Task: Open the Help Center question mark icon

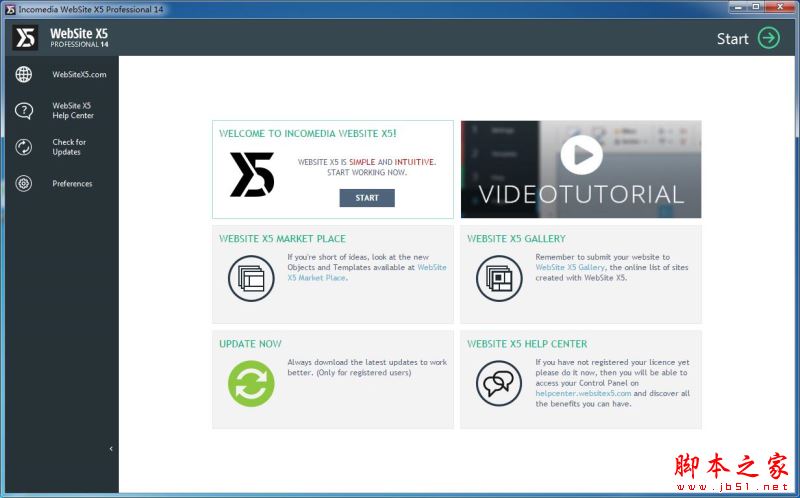Action: [24, 110]
